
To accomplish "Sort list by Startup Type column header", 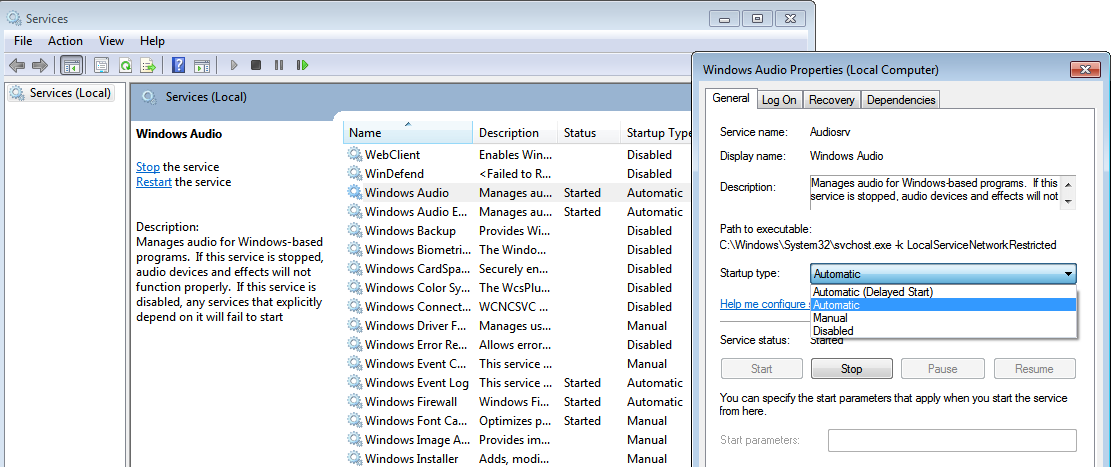I will [x=656, y=133].
